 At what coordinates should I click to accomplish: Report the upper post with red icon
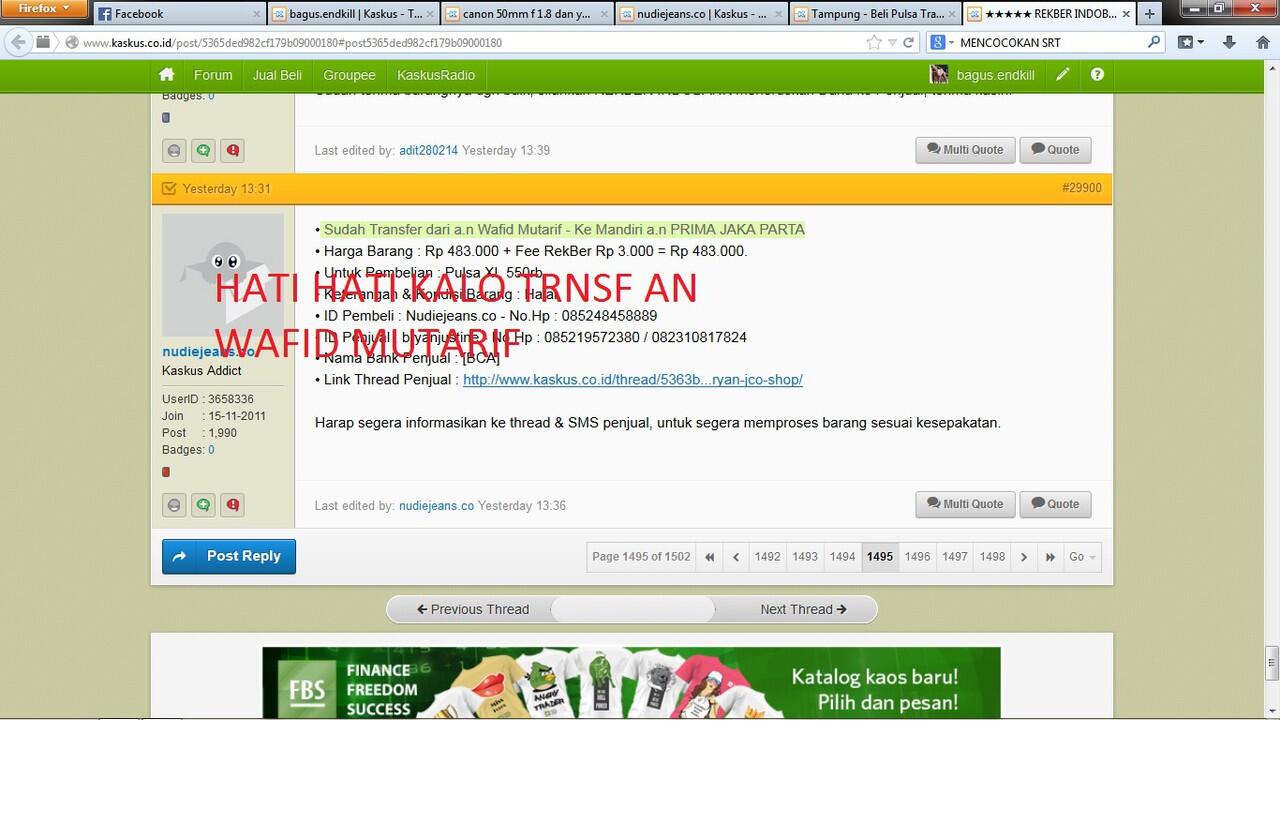pyautogui.click(x=233, y=151)
